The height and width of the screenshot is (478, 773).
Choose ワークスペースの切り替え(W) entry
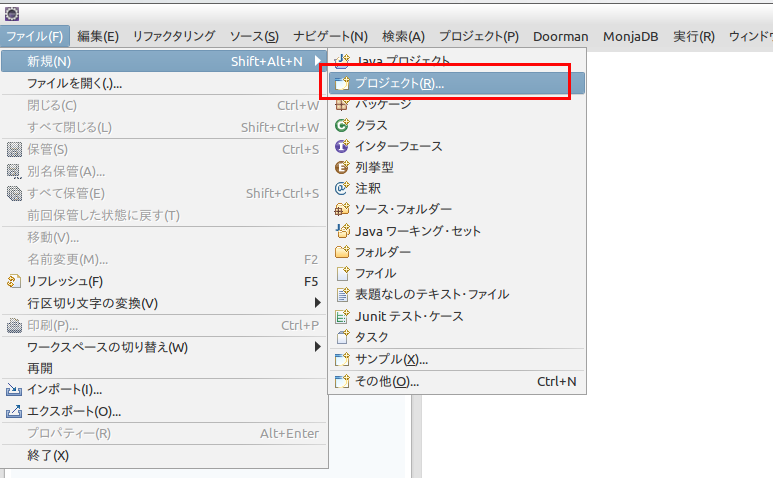pos(164,347)
